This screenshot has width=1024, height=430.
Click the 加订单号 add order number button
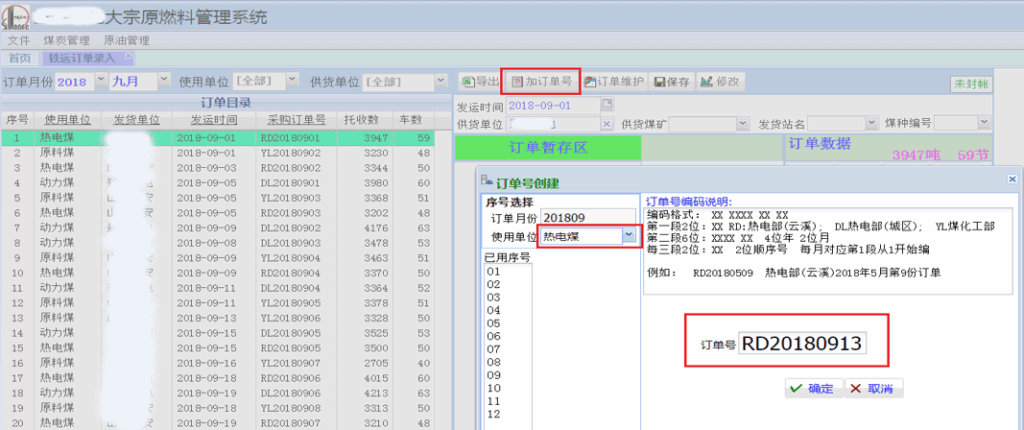[x=540, y=81]
